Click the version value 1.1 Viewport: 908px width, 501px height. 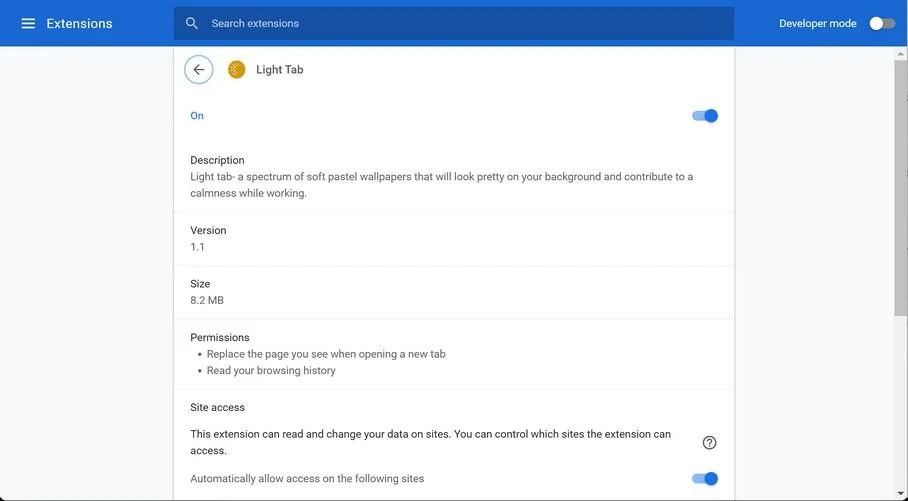tap(197, 247)
